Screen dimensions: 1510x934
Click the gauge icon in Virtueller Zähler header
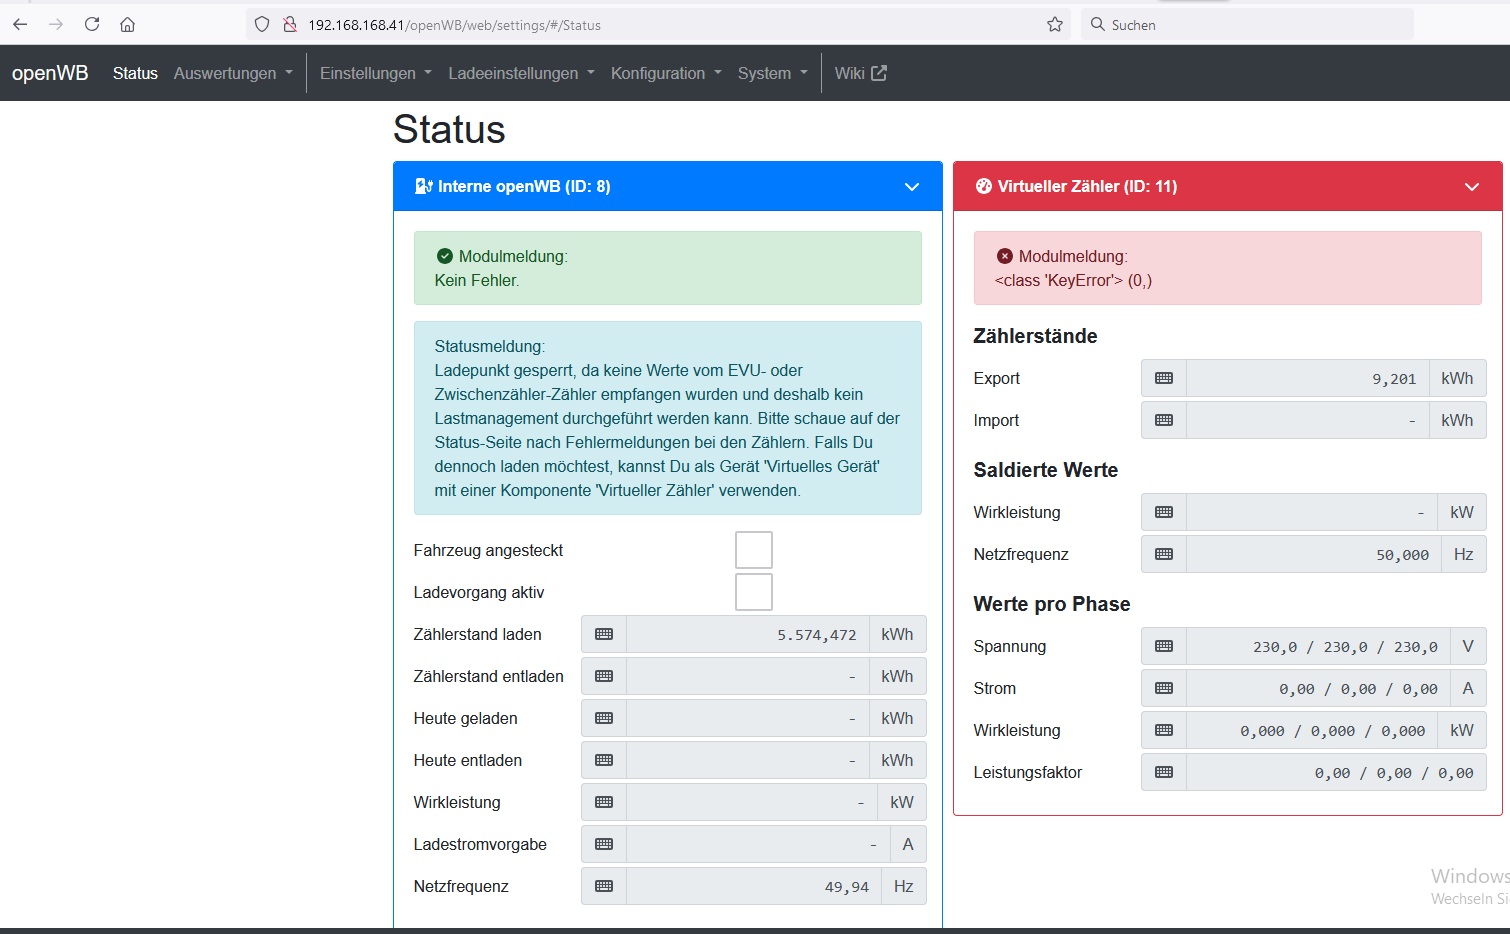(x=984, y=186)
